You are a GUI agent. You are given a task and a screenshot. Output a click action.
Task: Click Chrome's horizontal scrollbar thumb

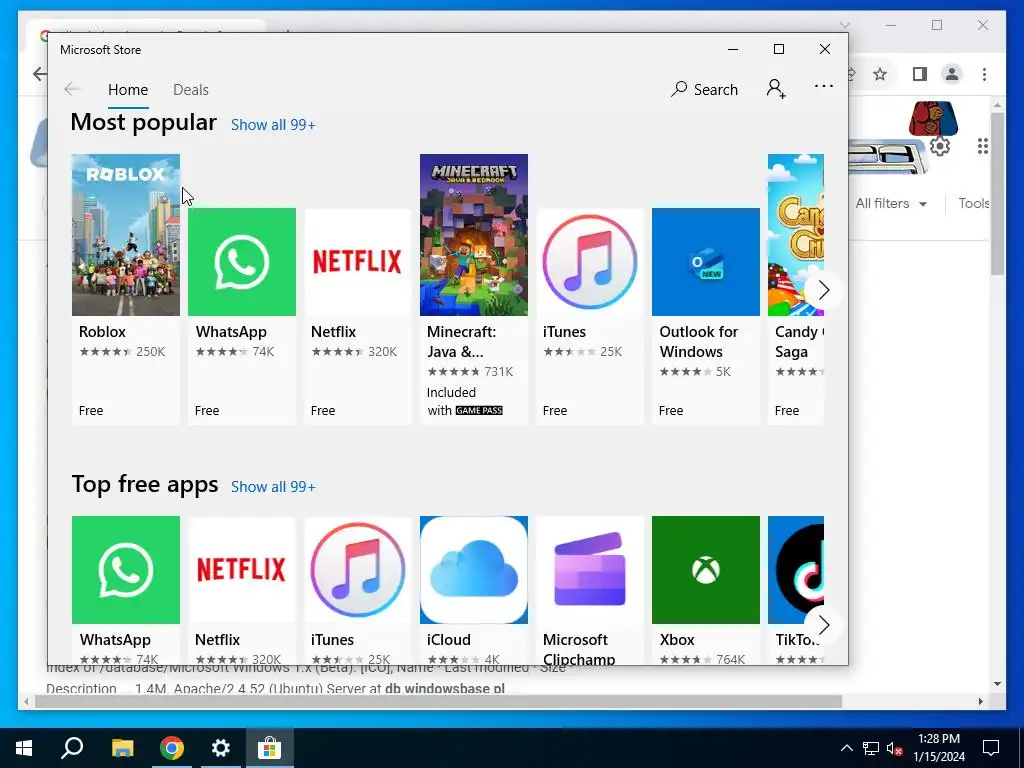pos(438,701)
